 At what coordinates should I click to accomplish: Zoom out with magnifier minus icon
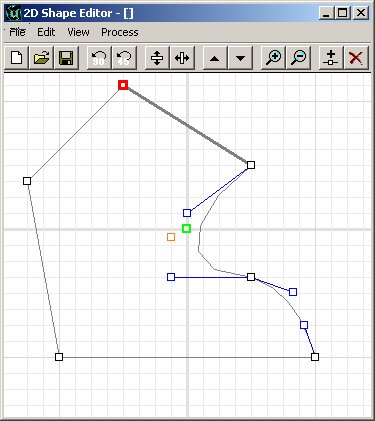coord(298,58)
